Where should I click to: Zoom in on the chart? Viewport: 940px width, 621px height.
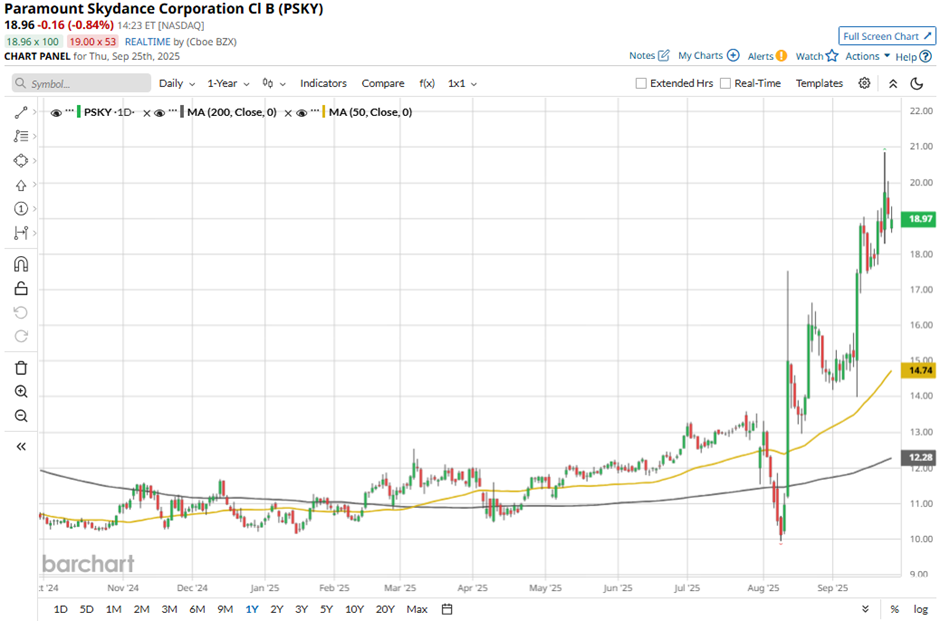click(21, 391)
